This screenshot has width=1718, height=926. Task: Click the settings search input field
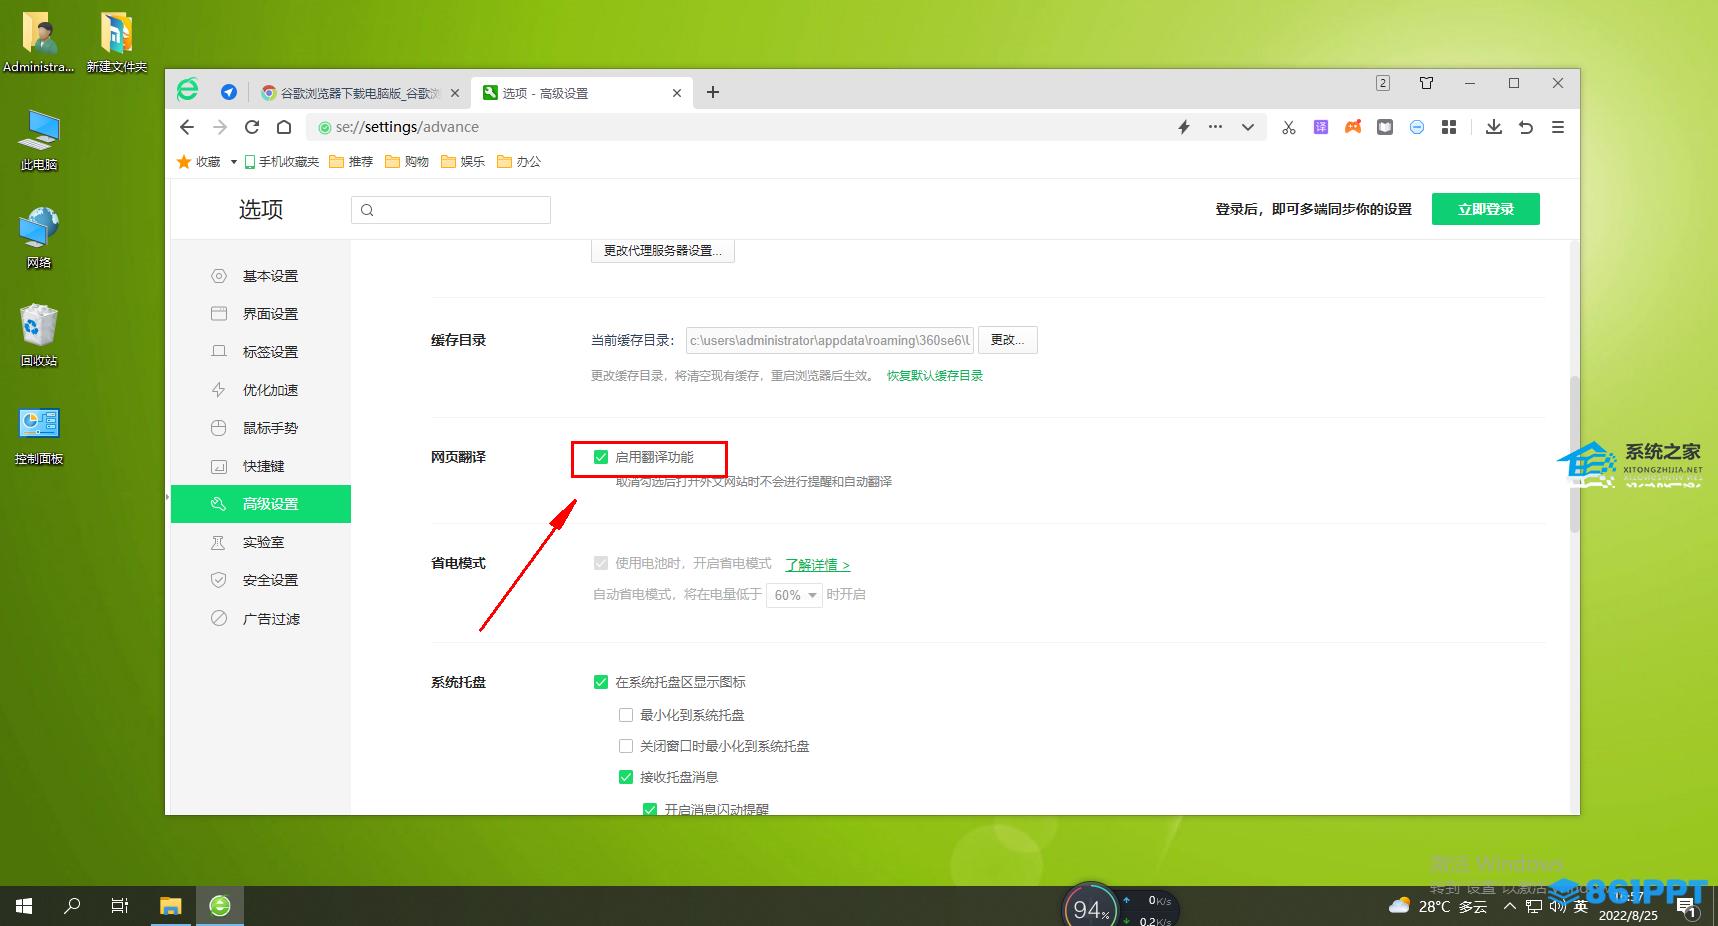point(451,210)
